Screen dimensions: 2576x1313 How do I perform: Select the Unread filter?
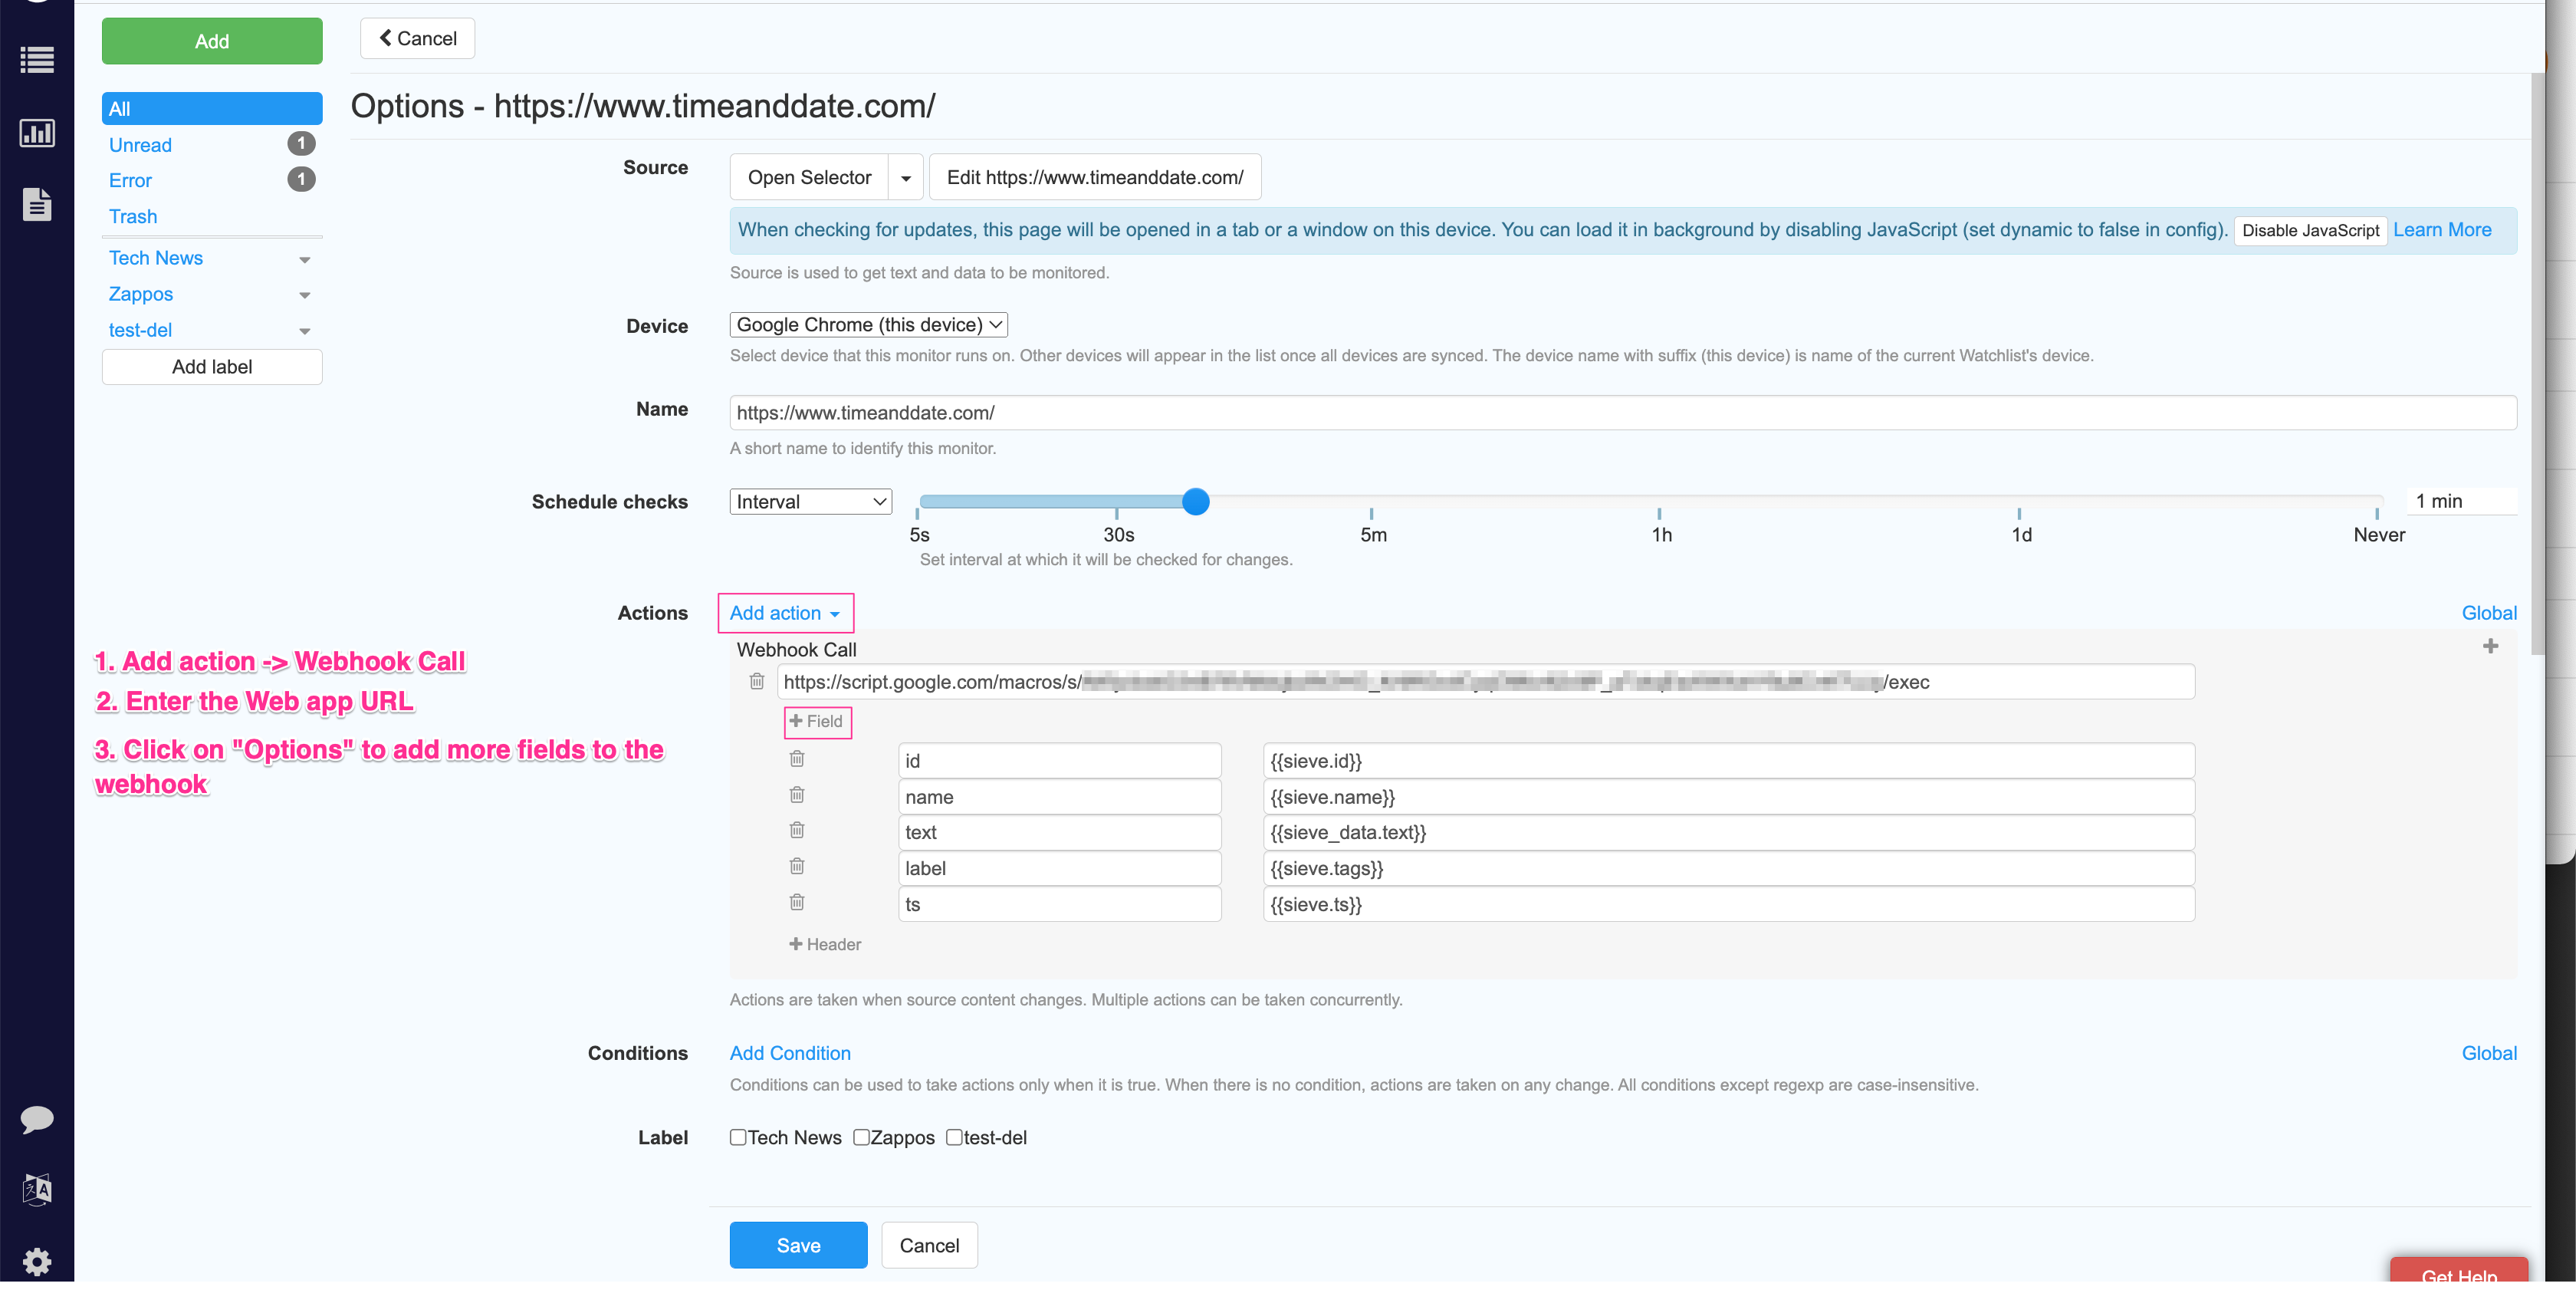140,144
